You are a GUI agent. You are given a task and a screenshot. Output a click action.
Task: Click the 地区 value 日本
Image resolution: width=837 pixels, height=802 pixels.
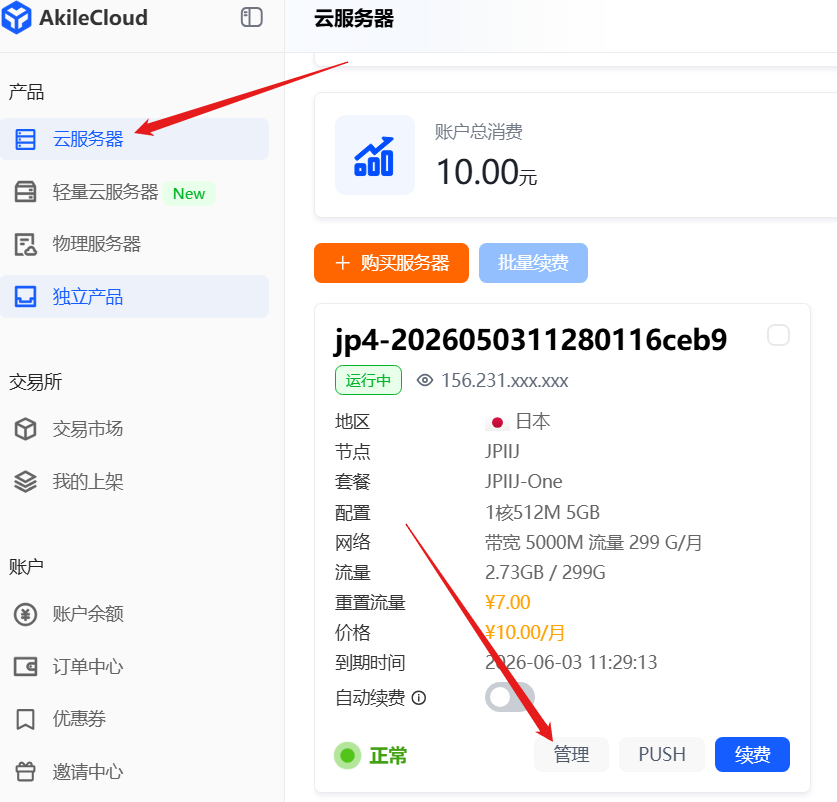[533, 421]
